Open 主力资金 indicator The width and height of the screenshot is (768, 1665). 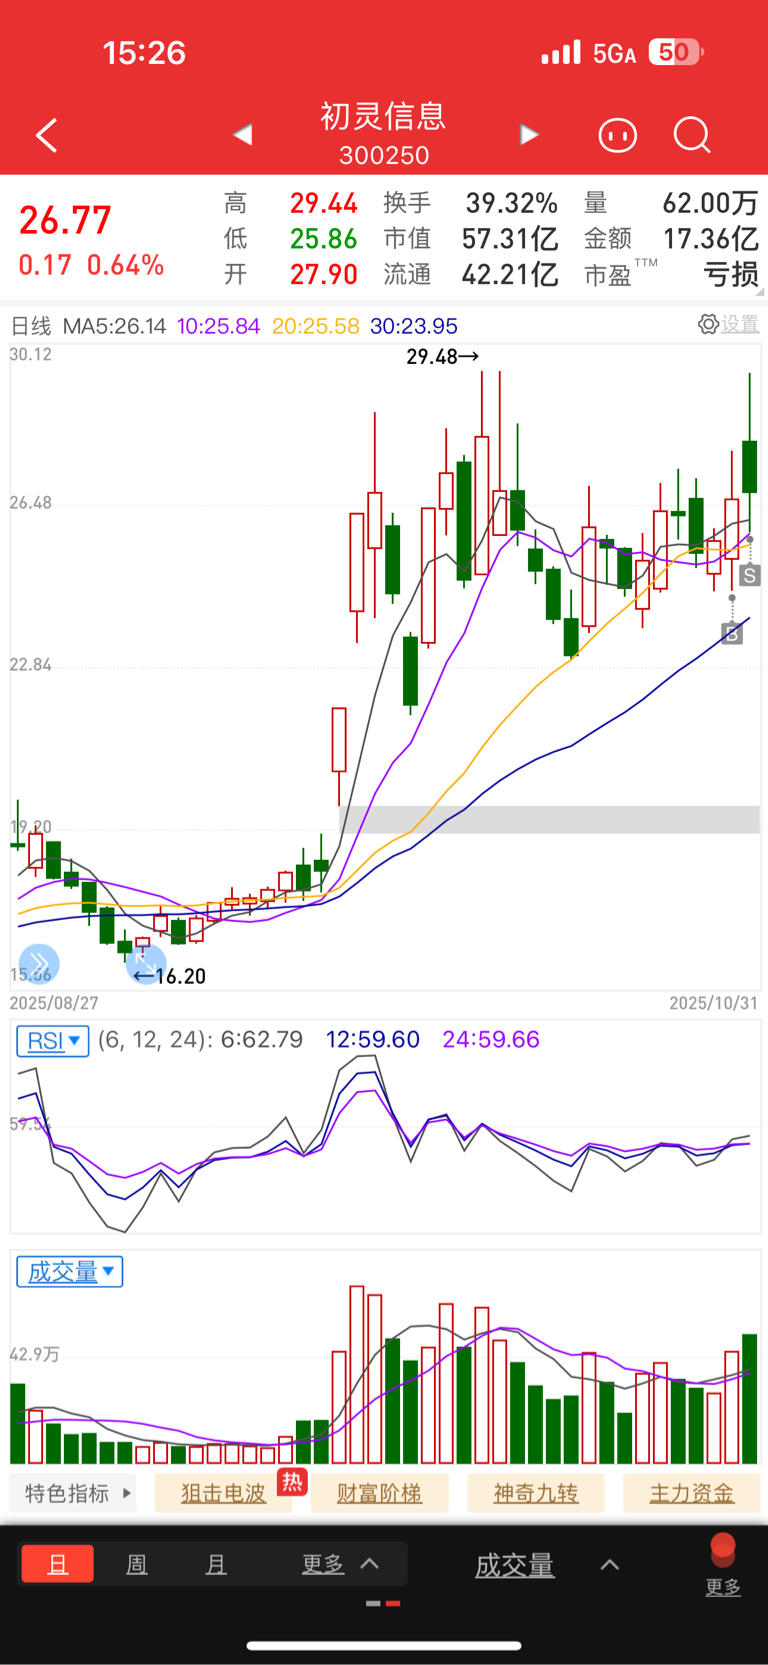point(692,1493)
